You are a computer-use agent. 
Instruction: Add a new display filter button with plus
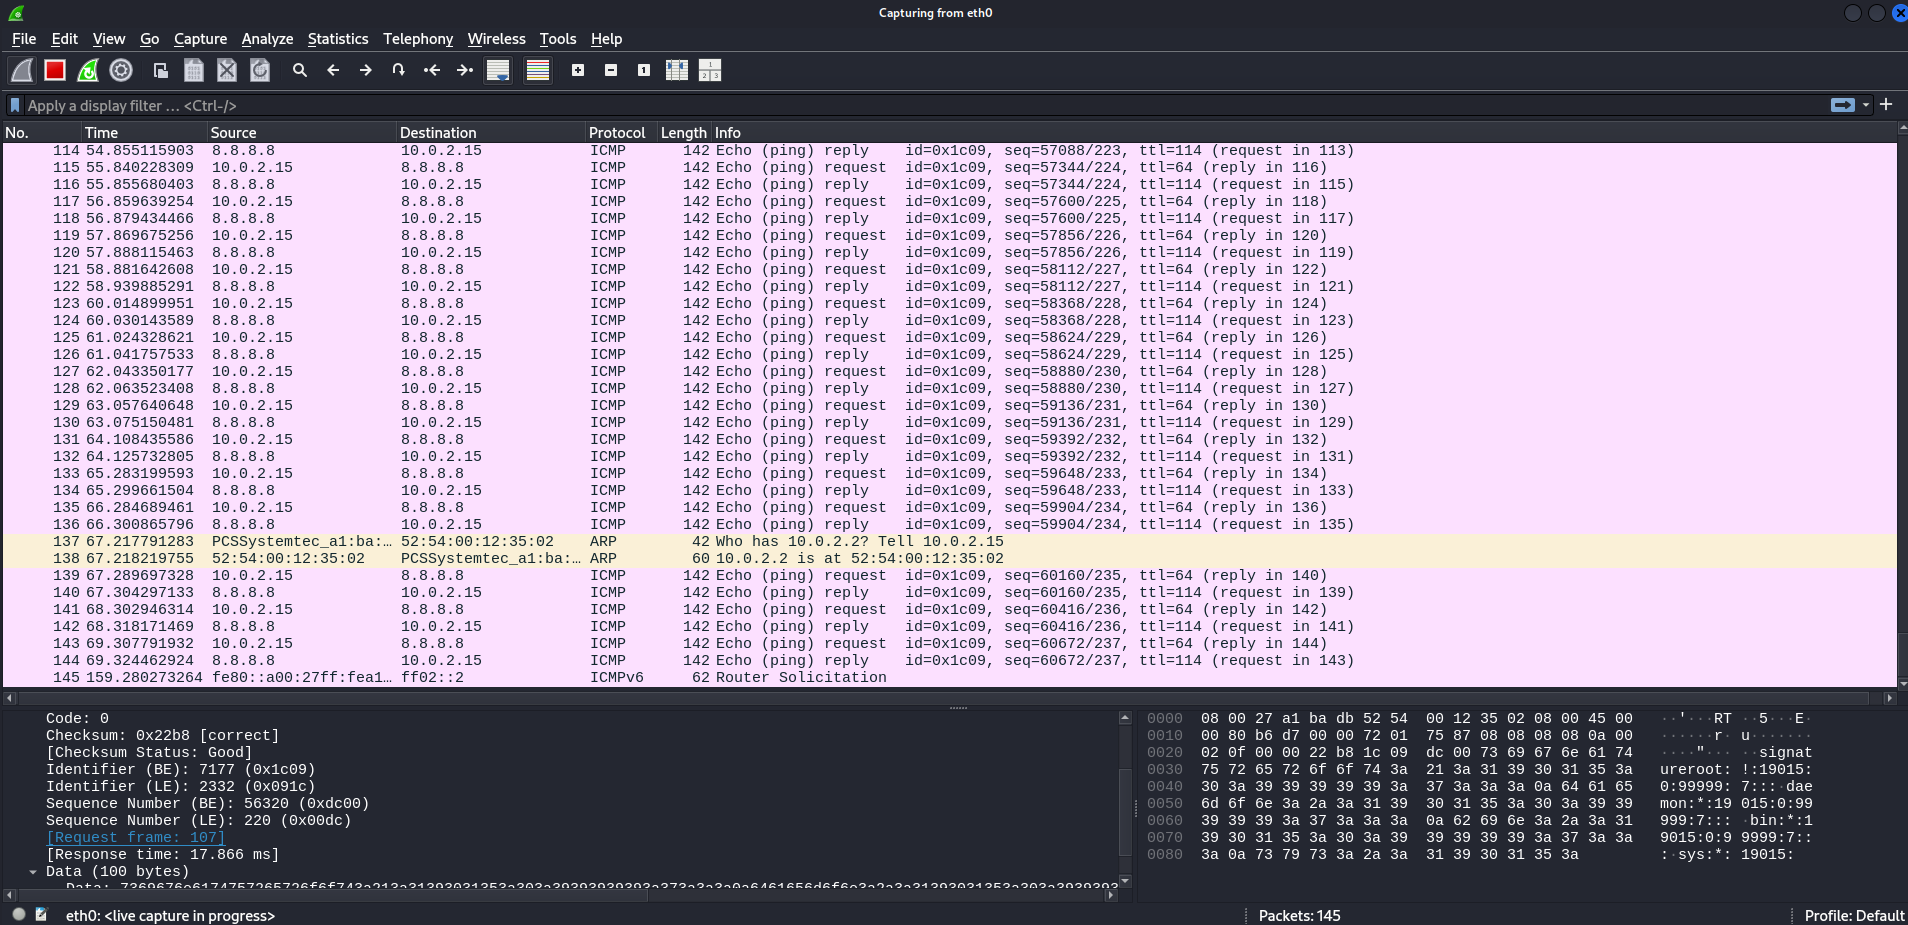tap(1887, 105)
